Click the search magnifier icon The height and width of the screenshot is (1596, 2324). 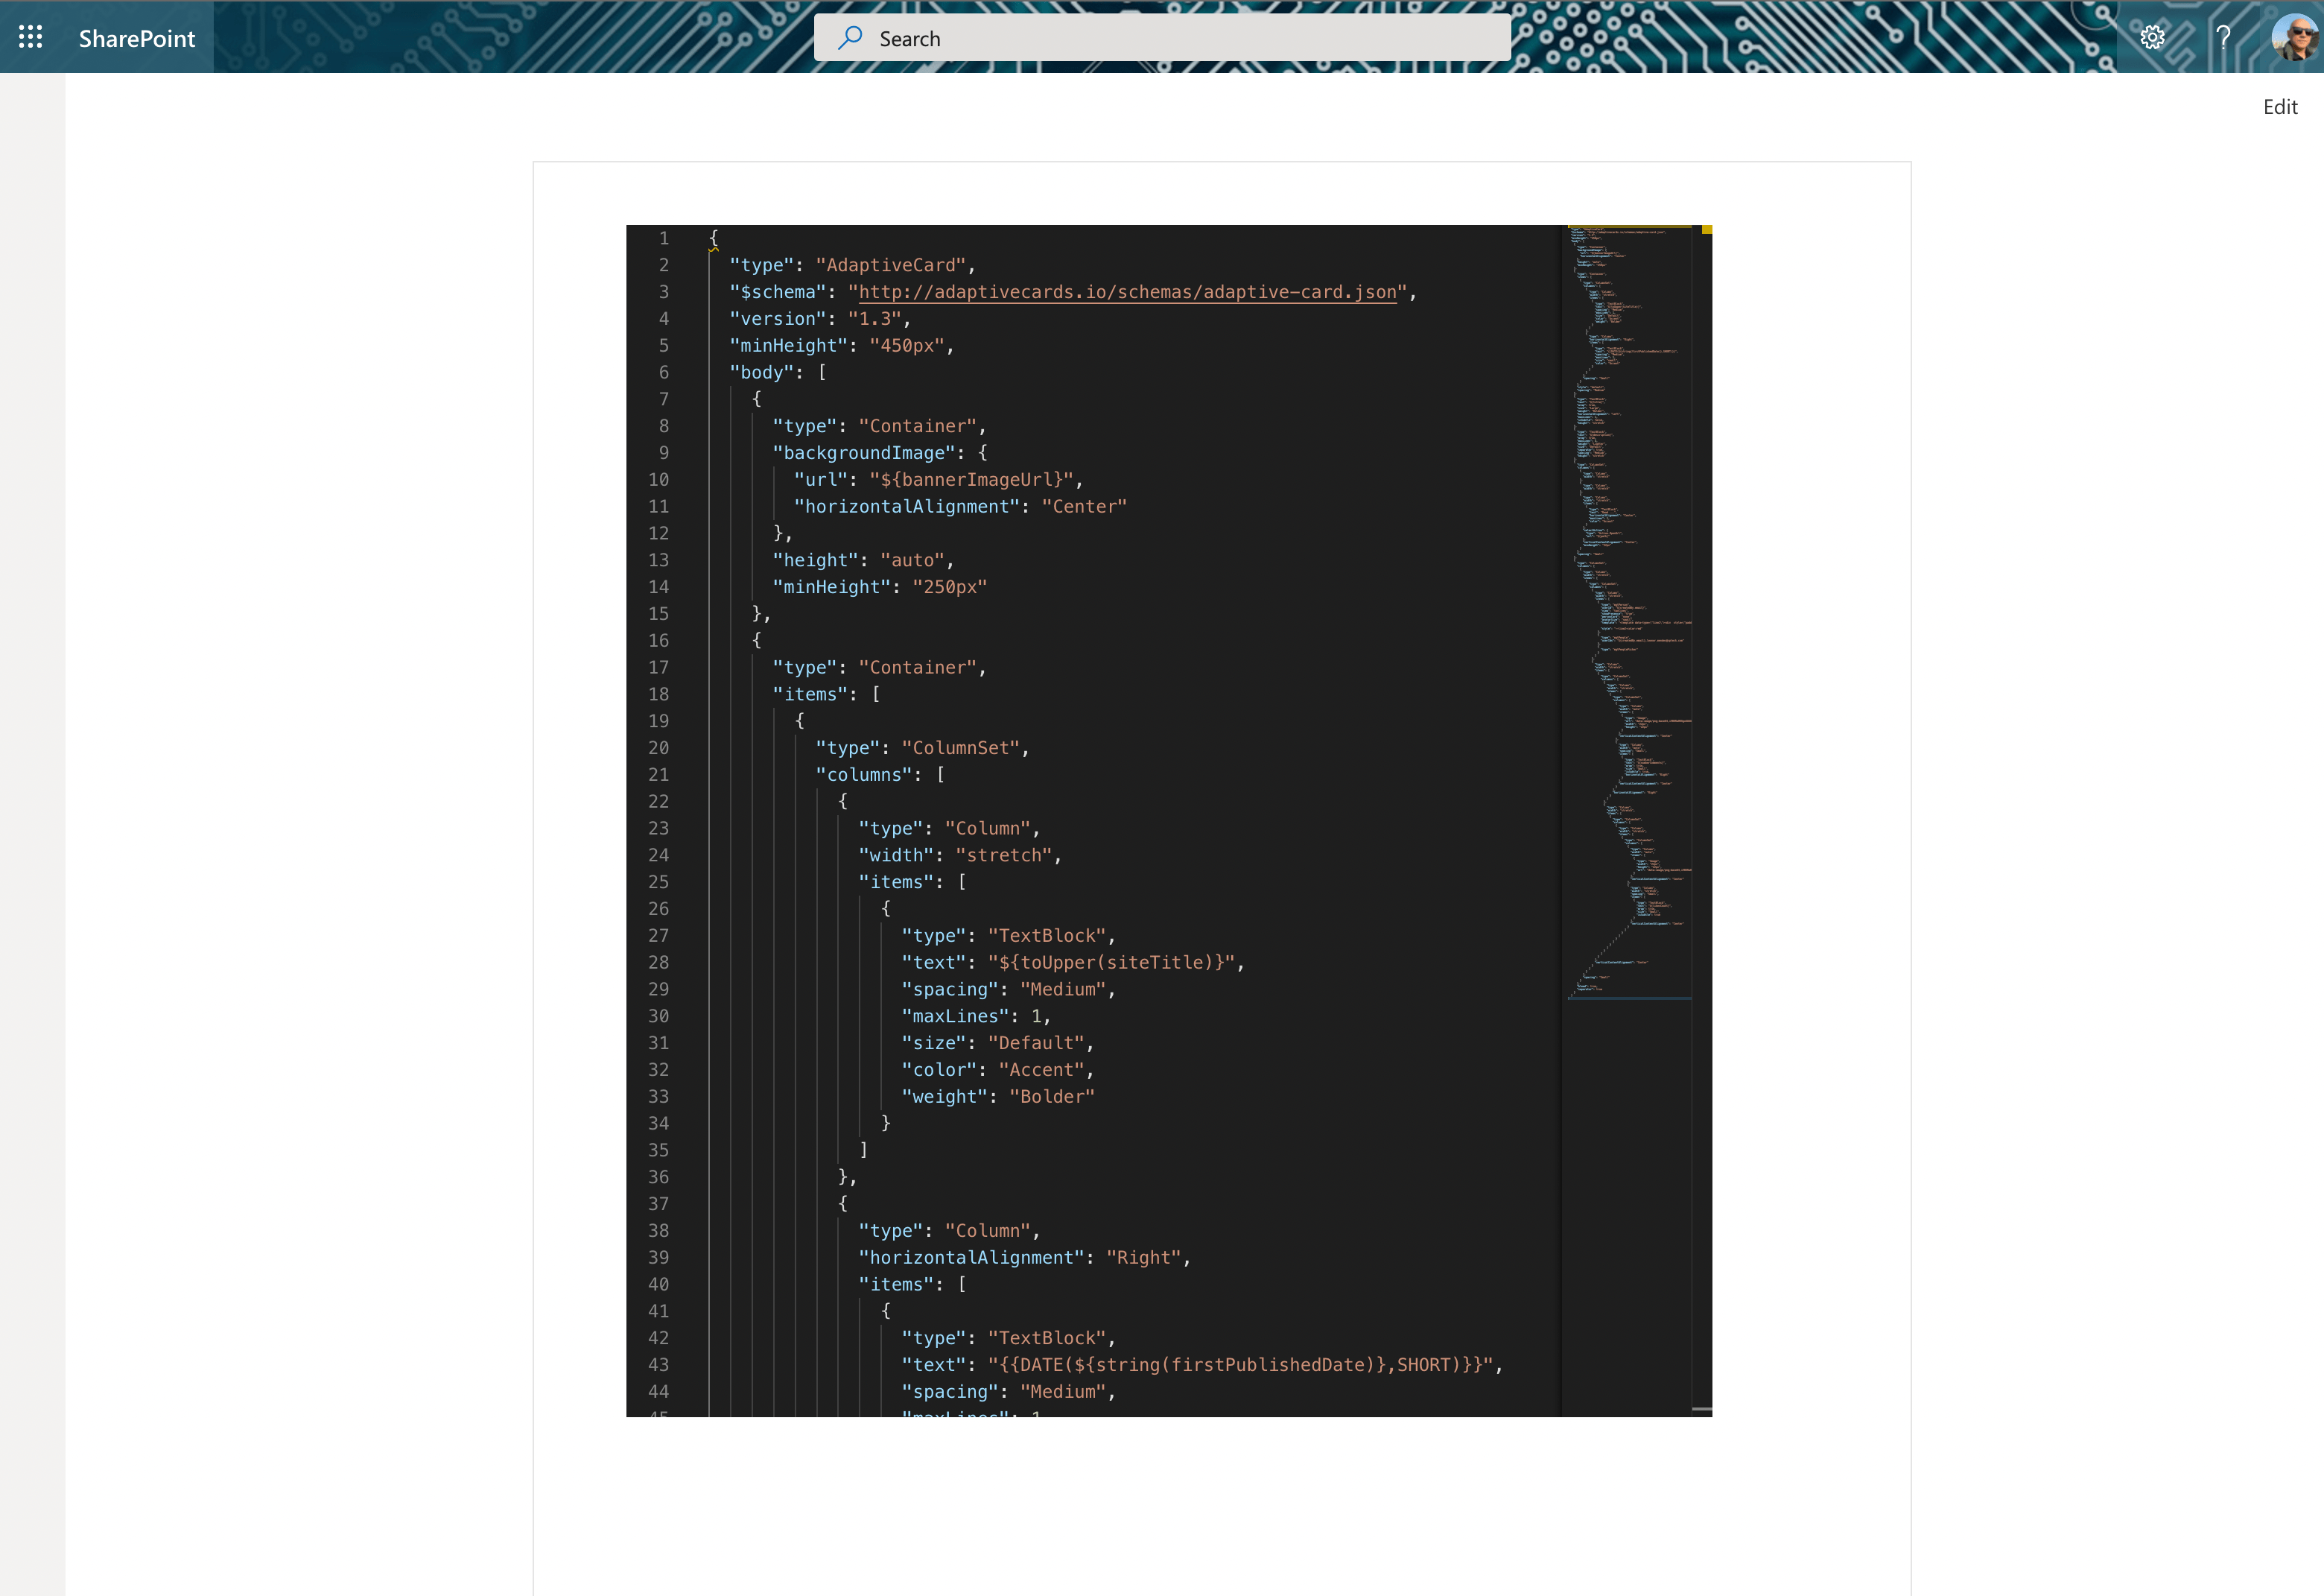coord(850,38)
